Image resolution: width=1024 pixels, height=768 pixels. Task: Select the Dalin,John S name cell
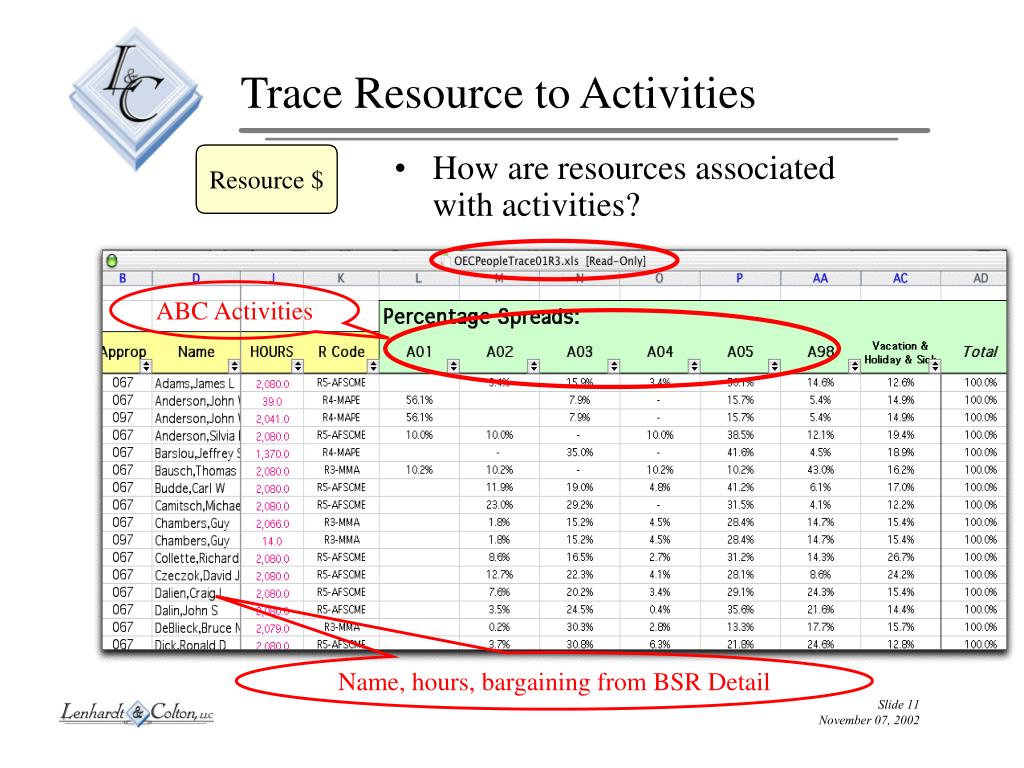(197, 611)
